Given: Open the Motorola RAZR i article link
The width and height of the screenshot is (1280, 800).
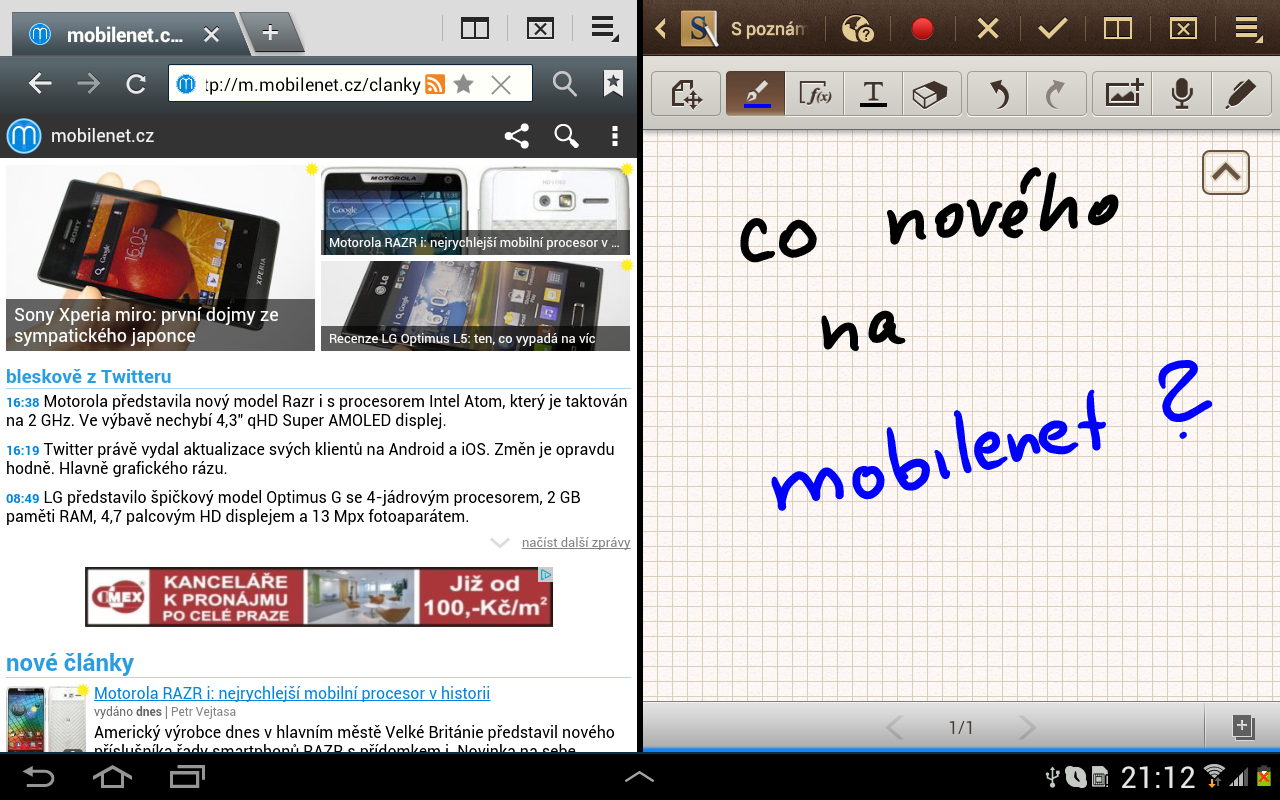Looking at the screenshot, I should click(291, 692).
